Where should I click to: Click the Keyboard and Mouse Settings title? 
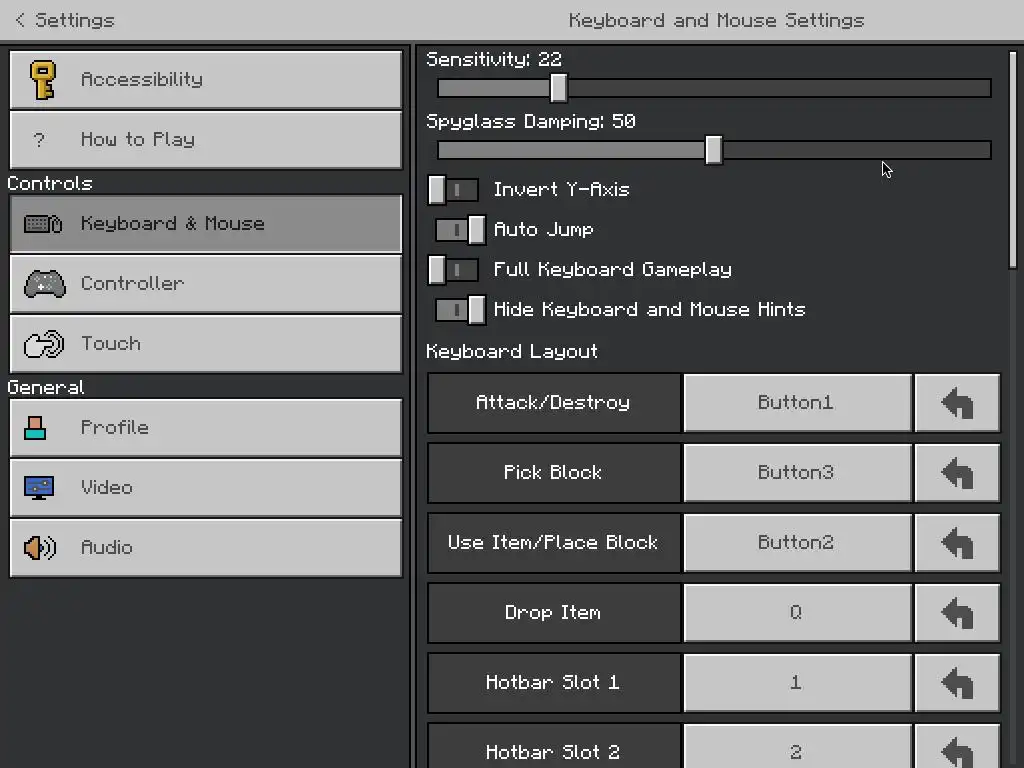(716, 20)
